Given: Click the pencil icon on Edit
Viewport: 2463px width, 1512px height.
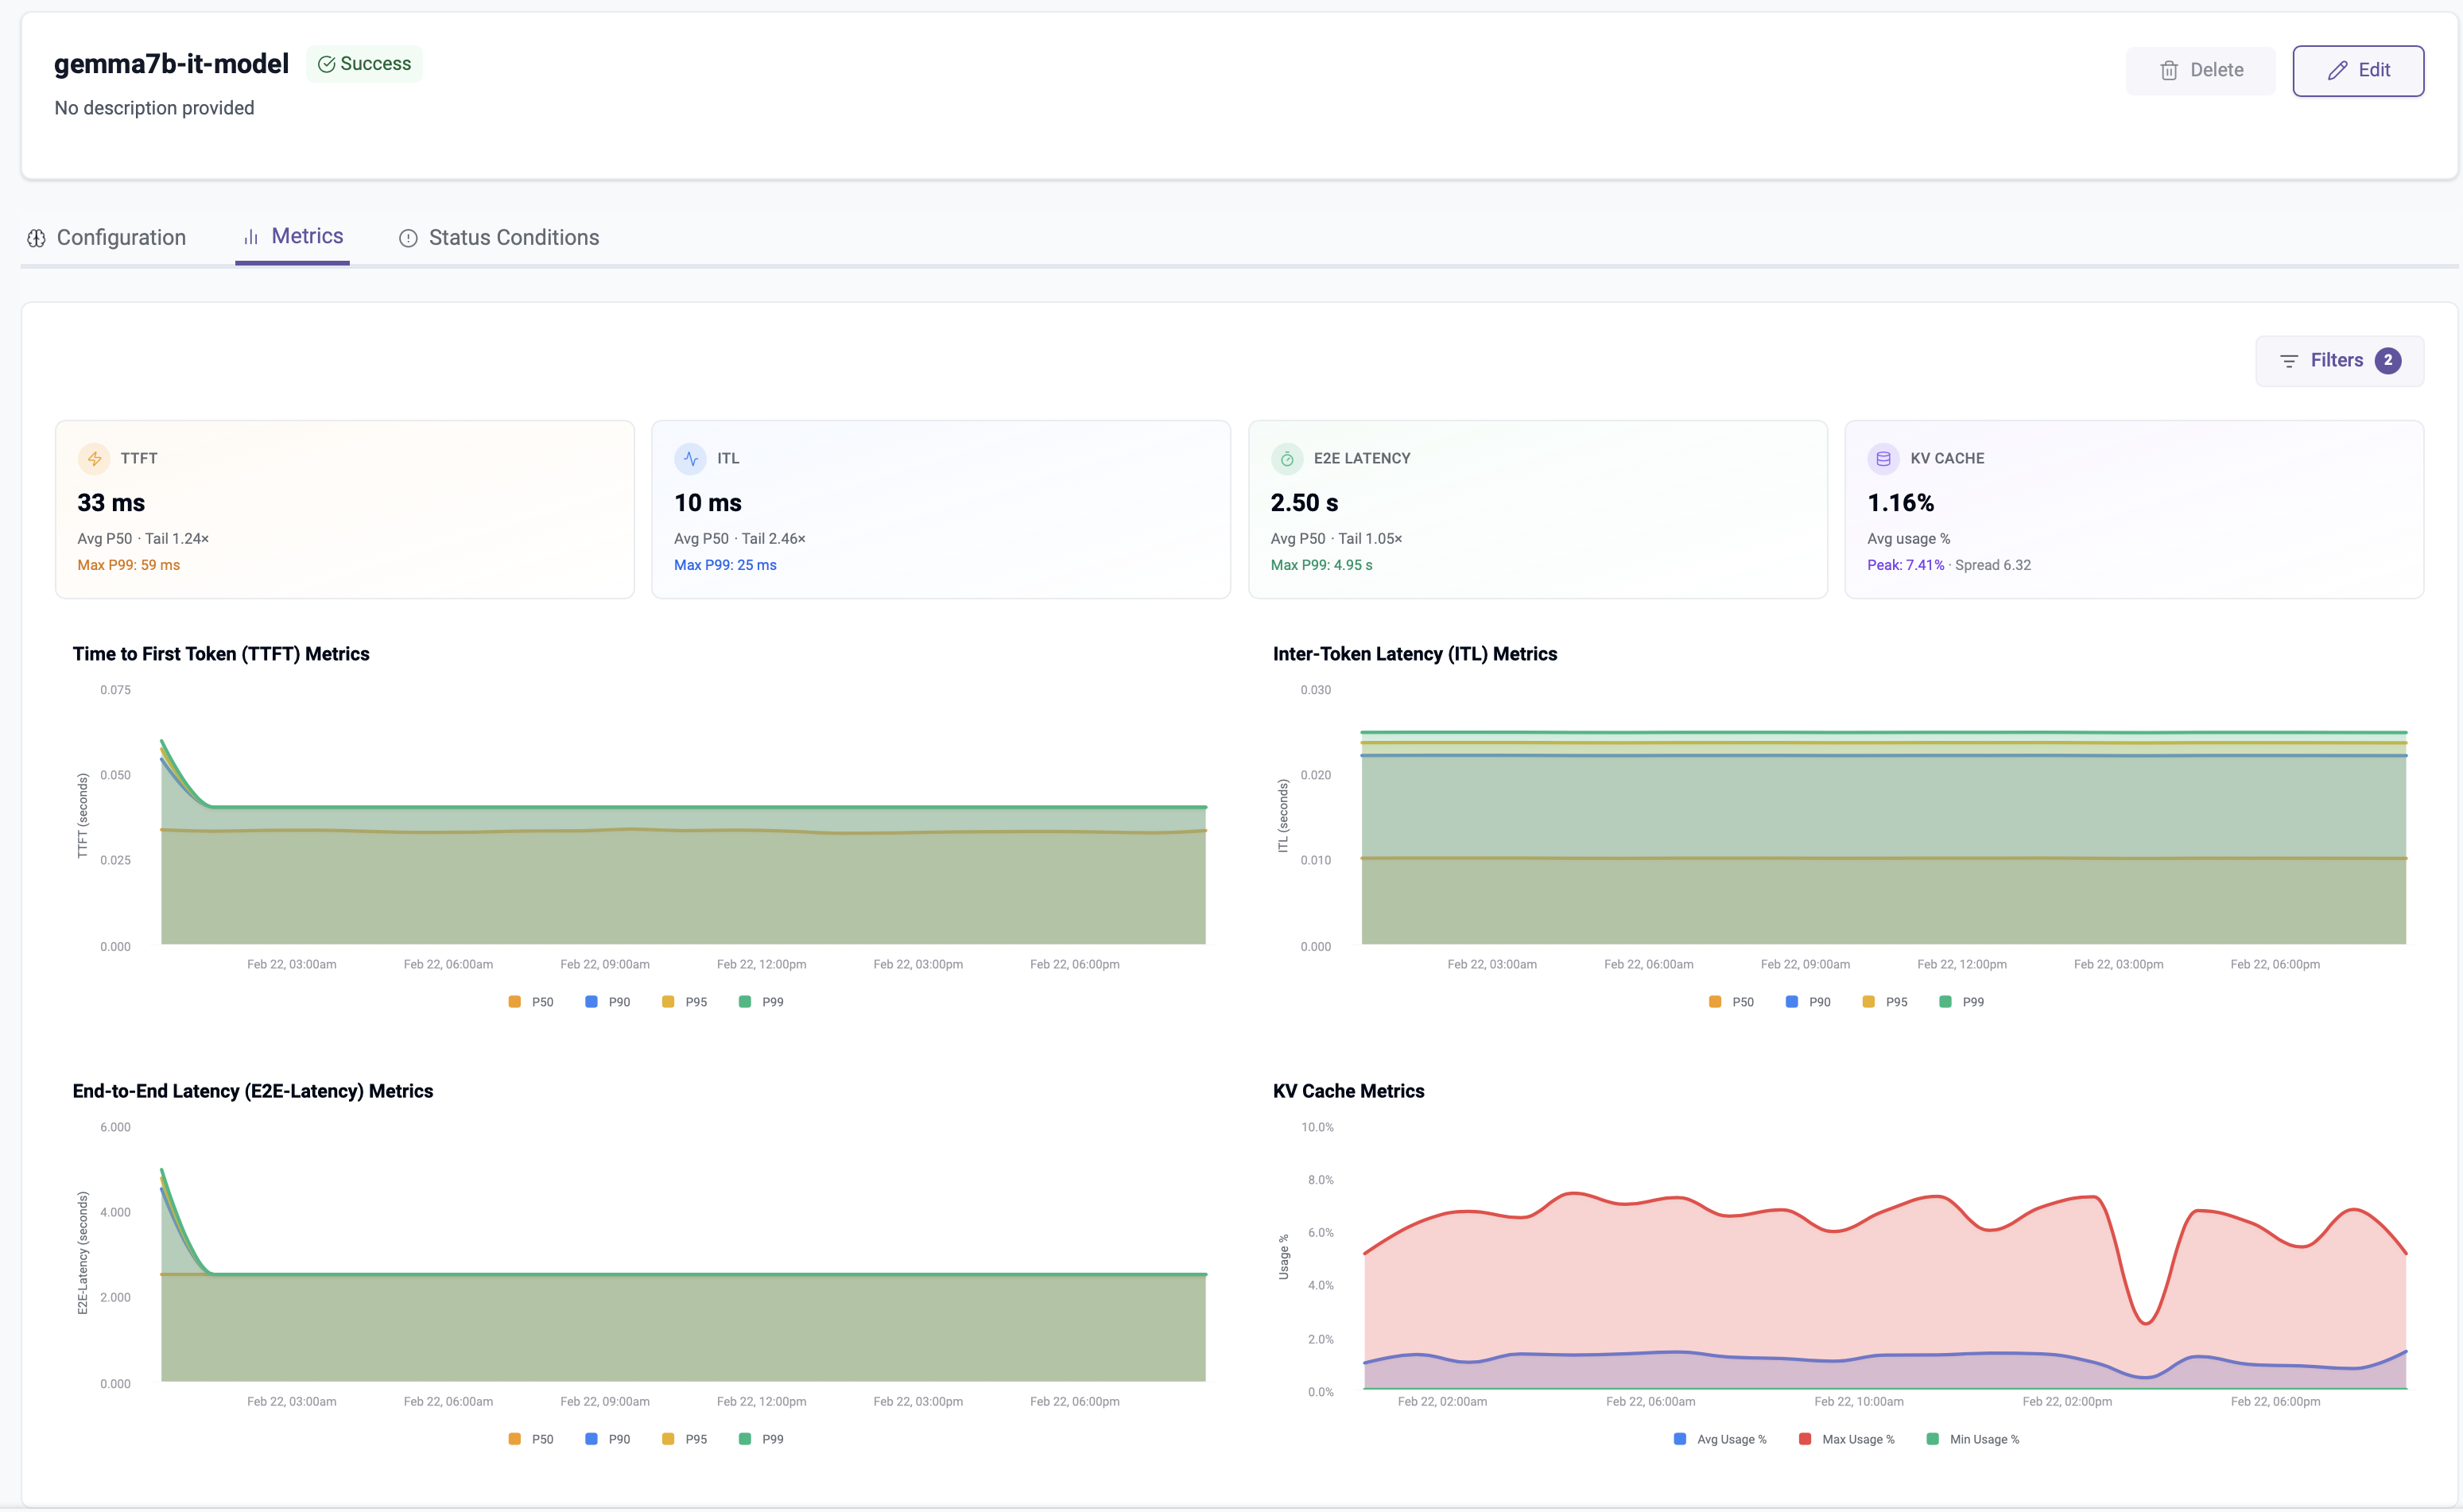Looking at the screenshot, I should point(2337,70).
